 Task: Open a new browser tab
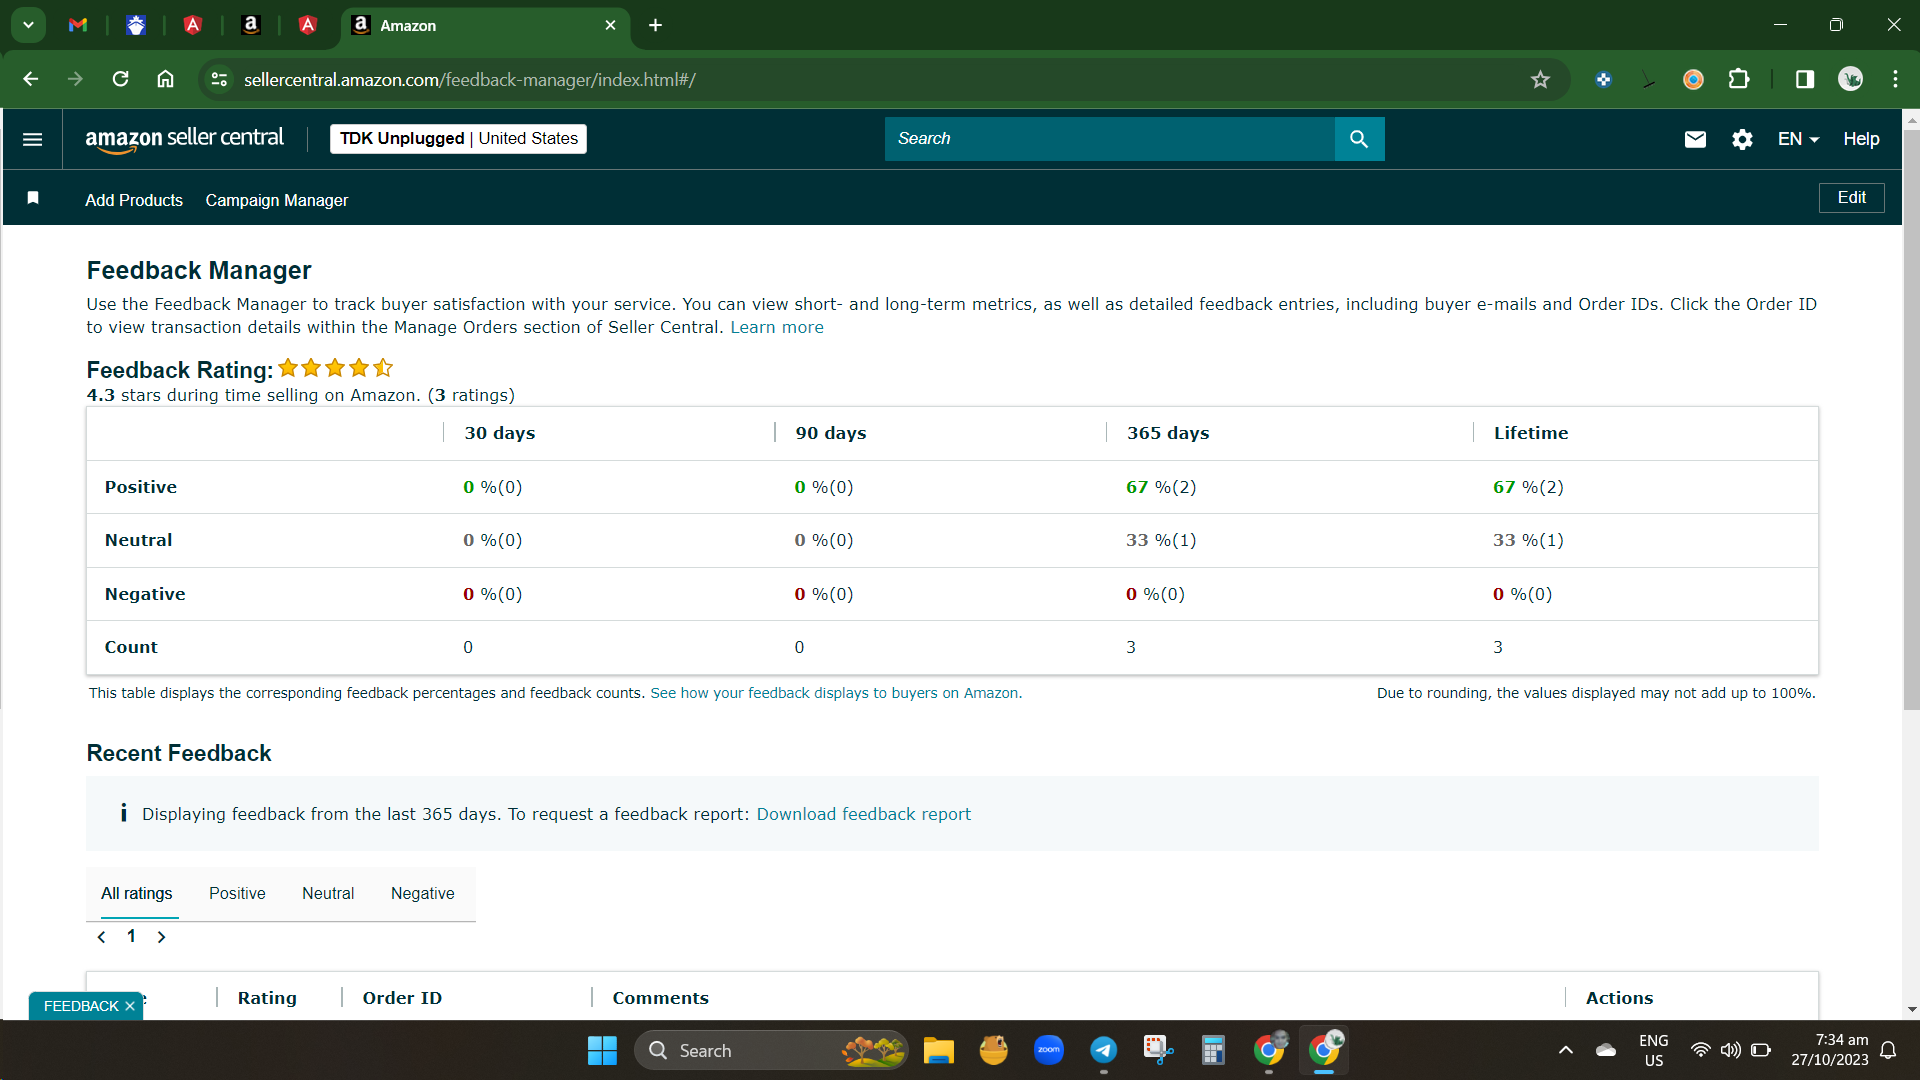coord(655,25)
